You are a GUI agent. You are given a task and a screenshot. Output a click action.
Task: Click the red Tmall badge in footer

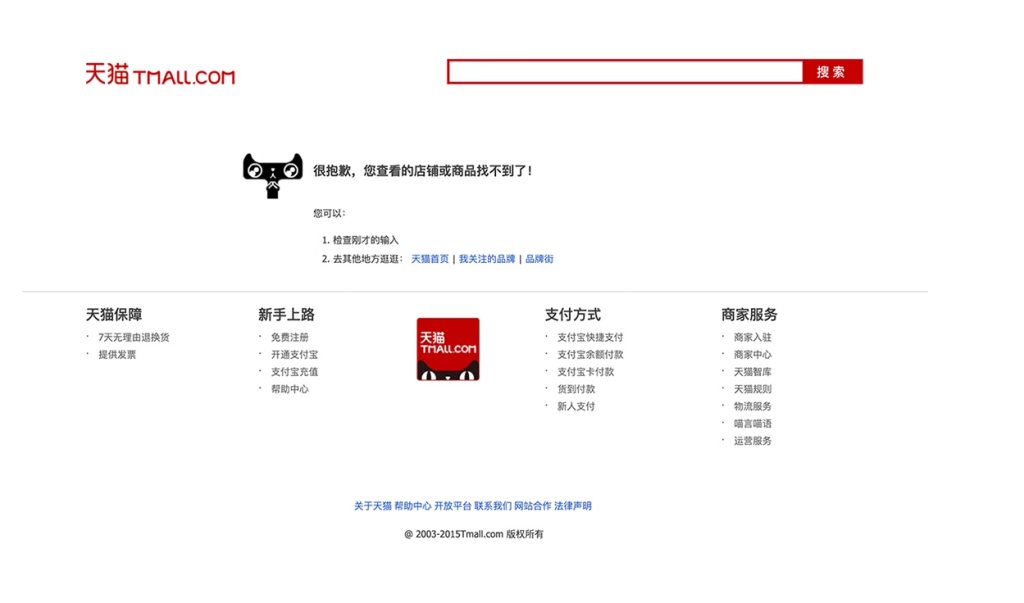click(x=447, y=349)
